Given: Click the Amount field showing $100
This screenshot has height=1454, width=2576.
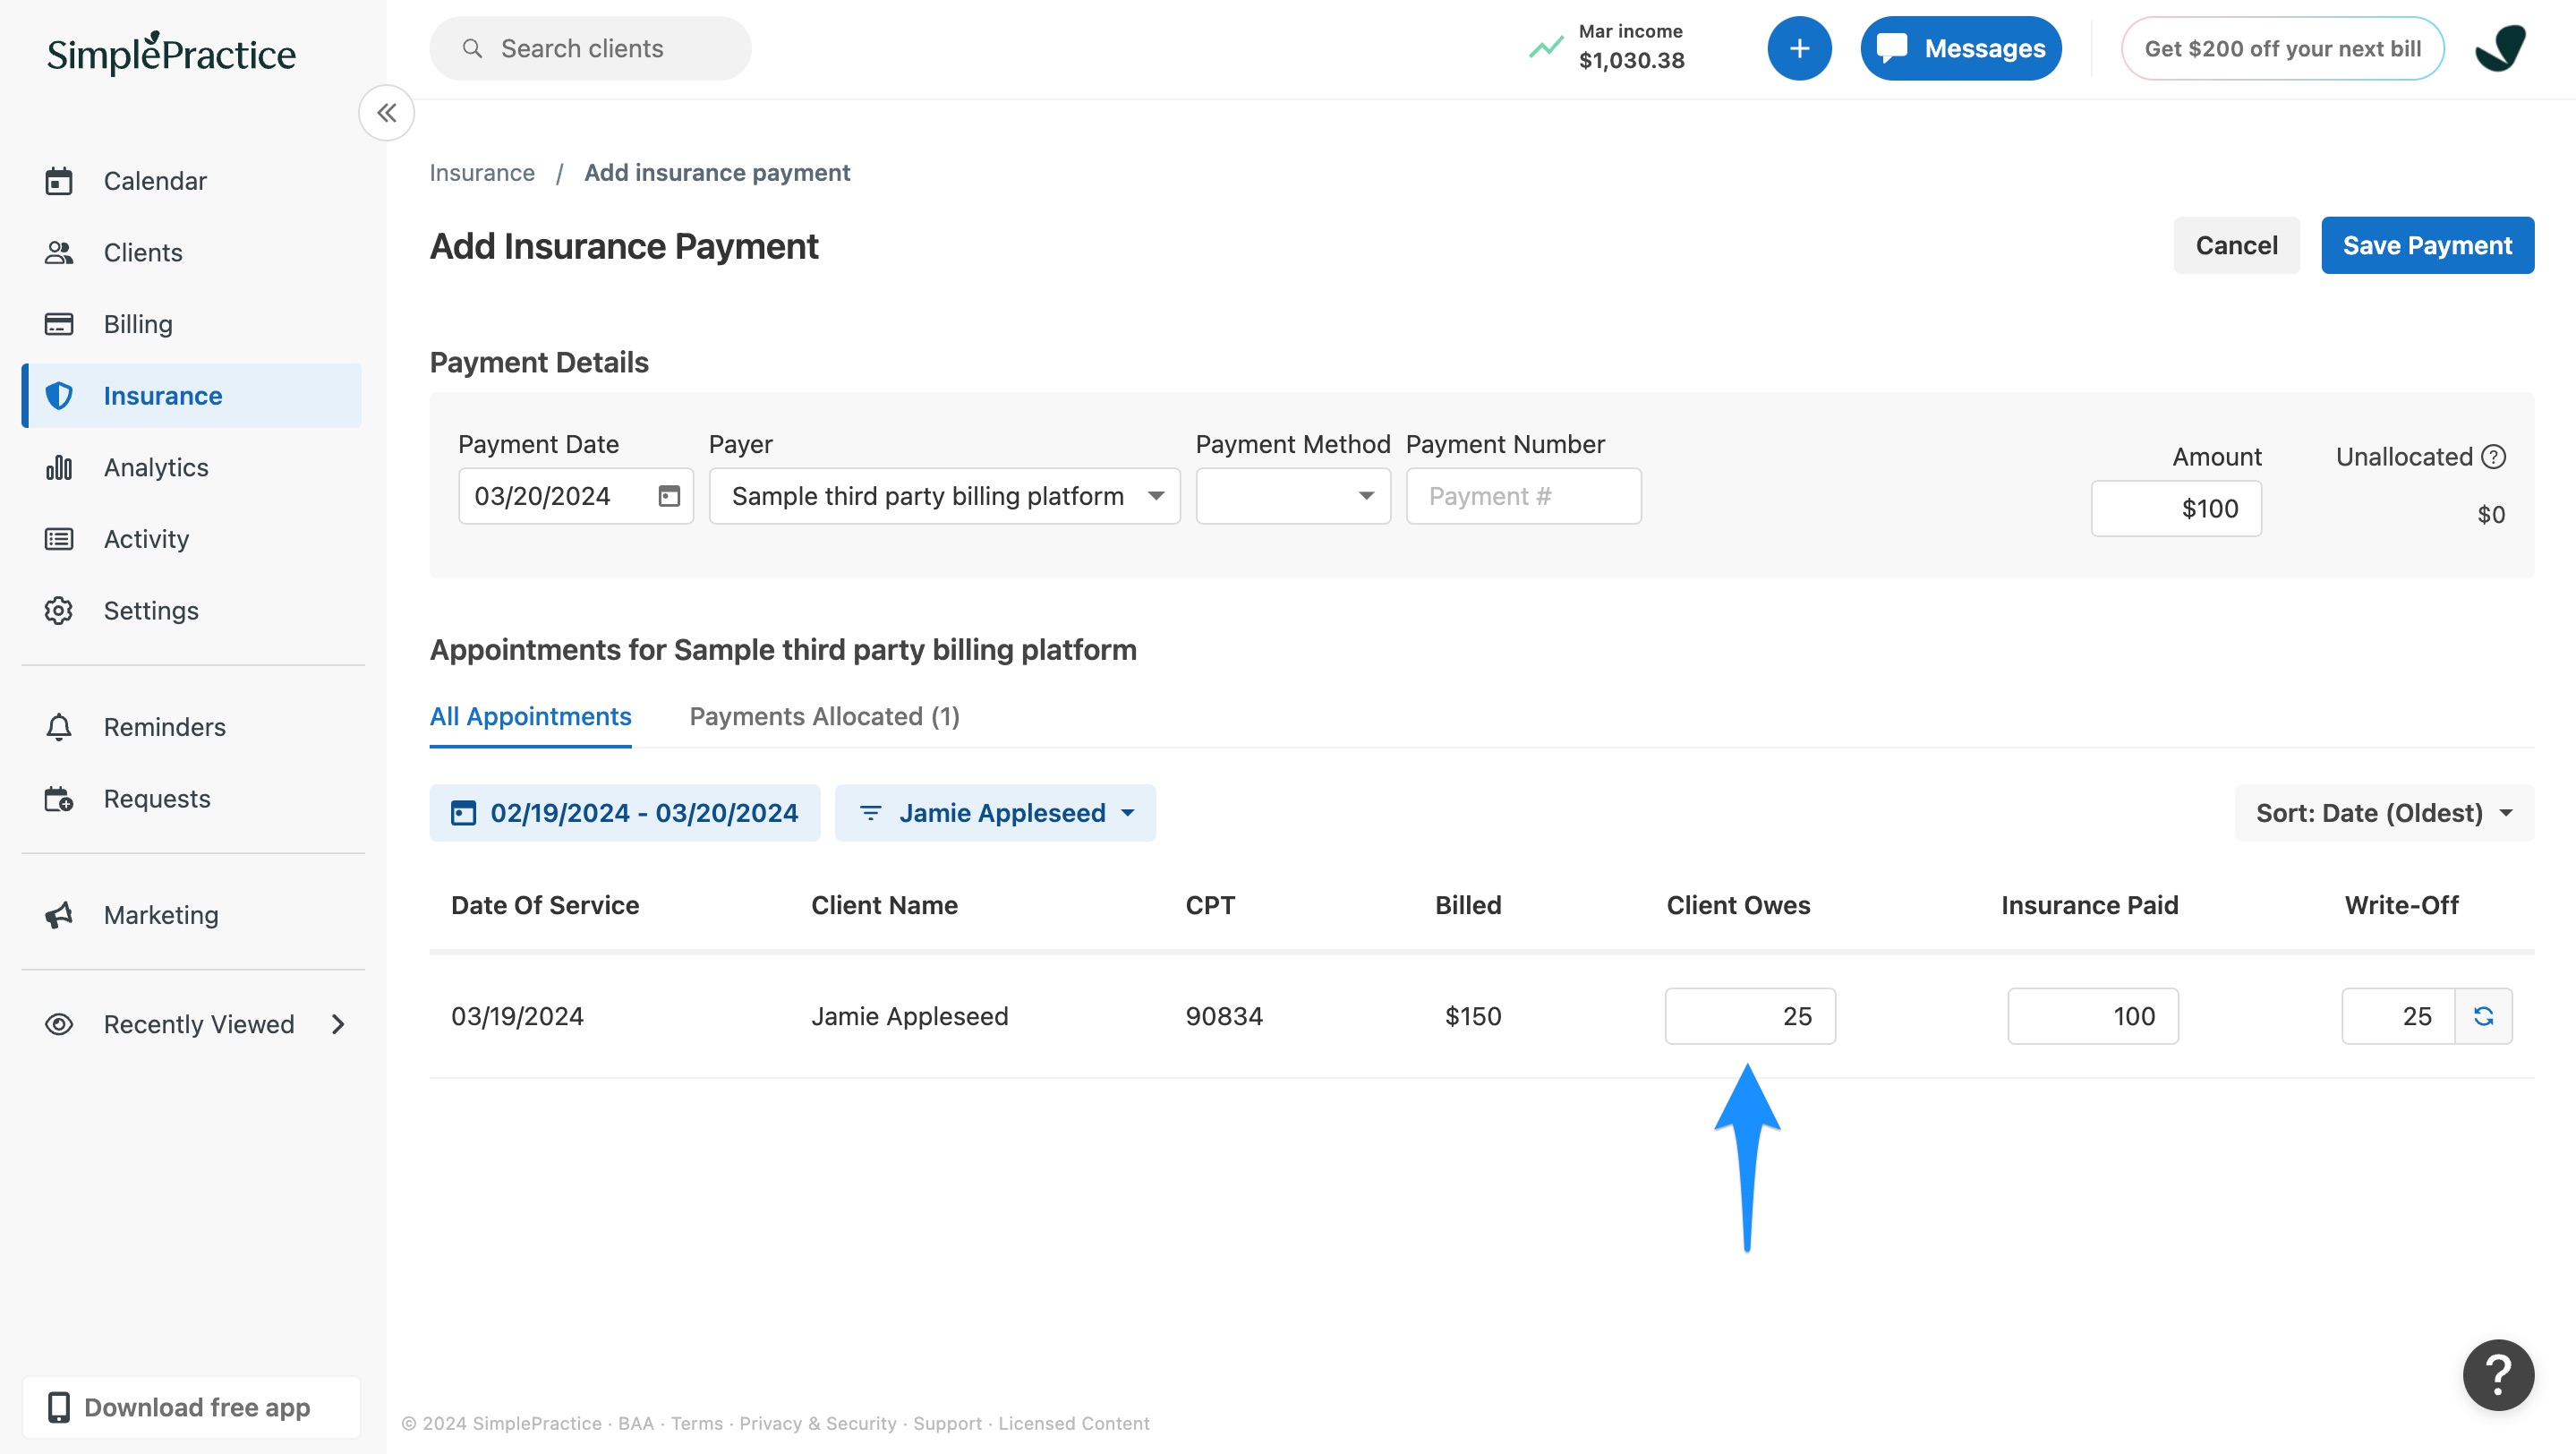Looking at the screenshot, I should point(2176,509).
